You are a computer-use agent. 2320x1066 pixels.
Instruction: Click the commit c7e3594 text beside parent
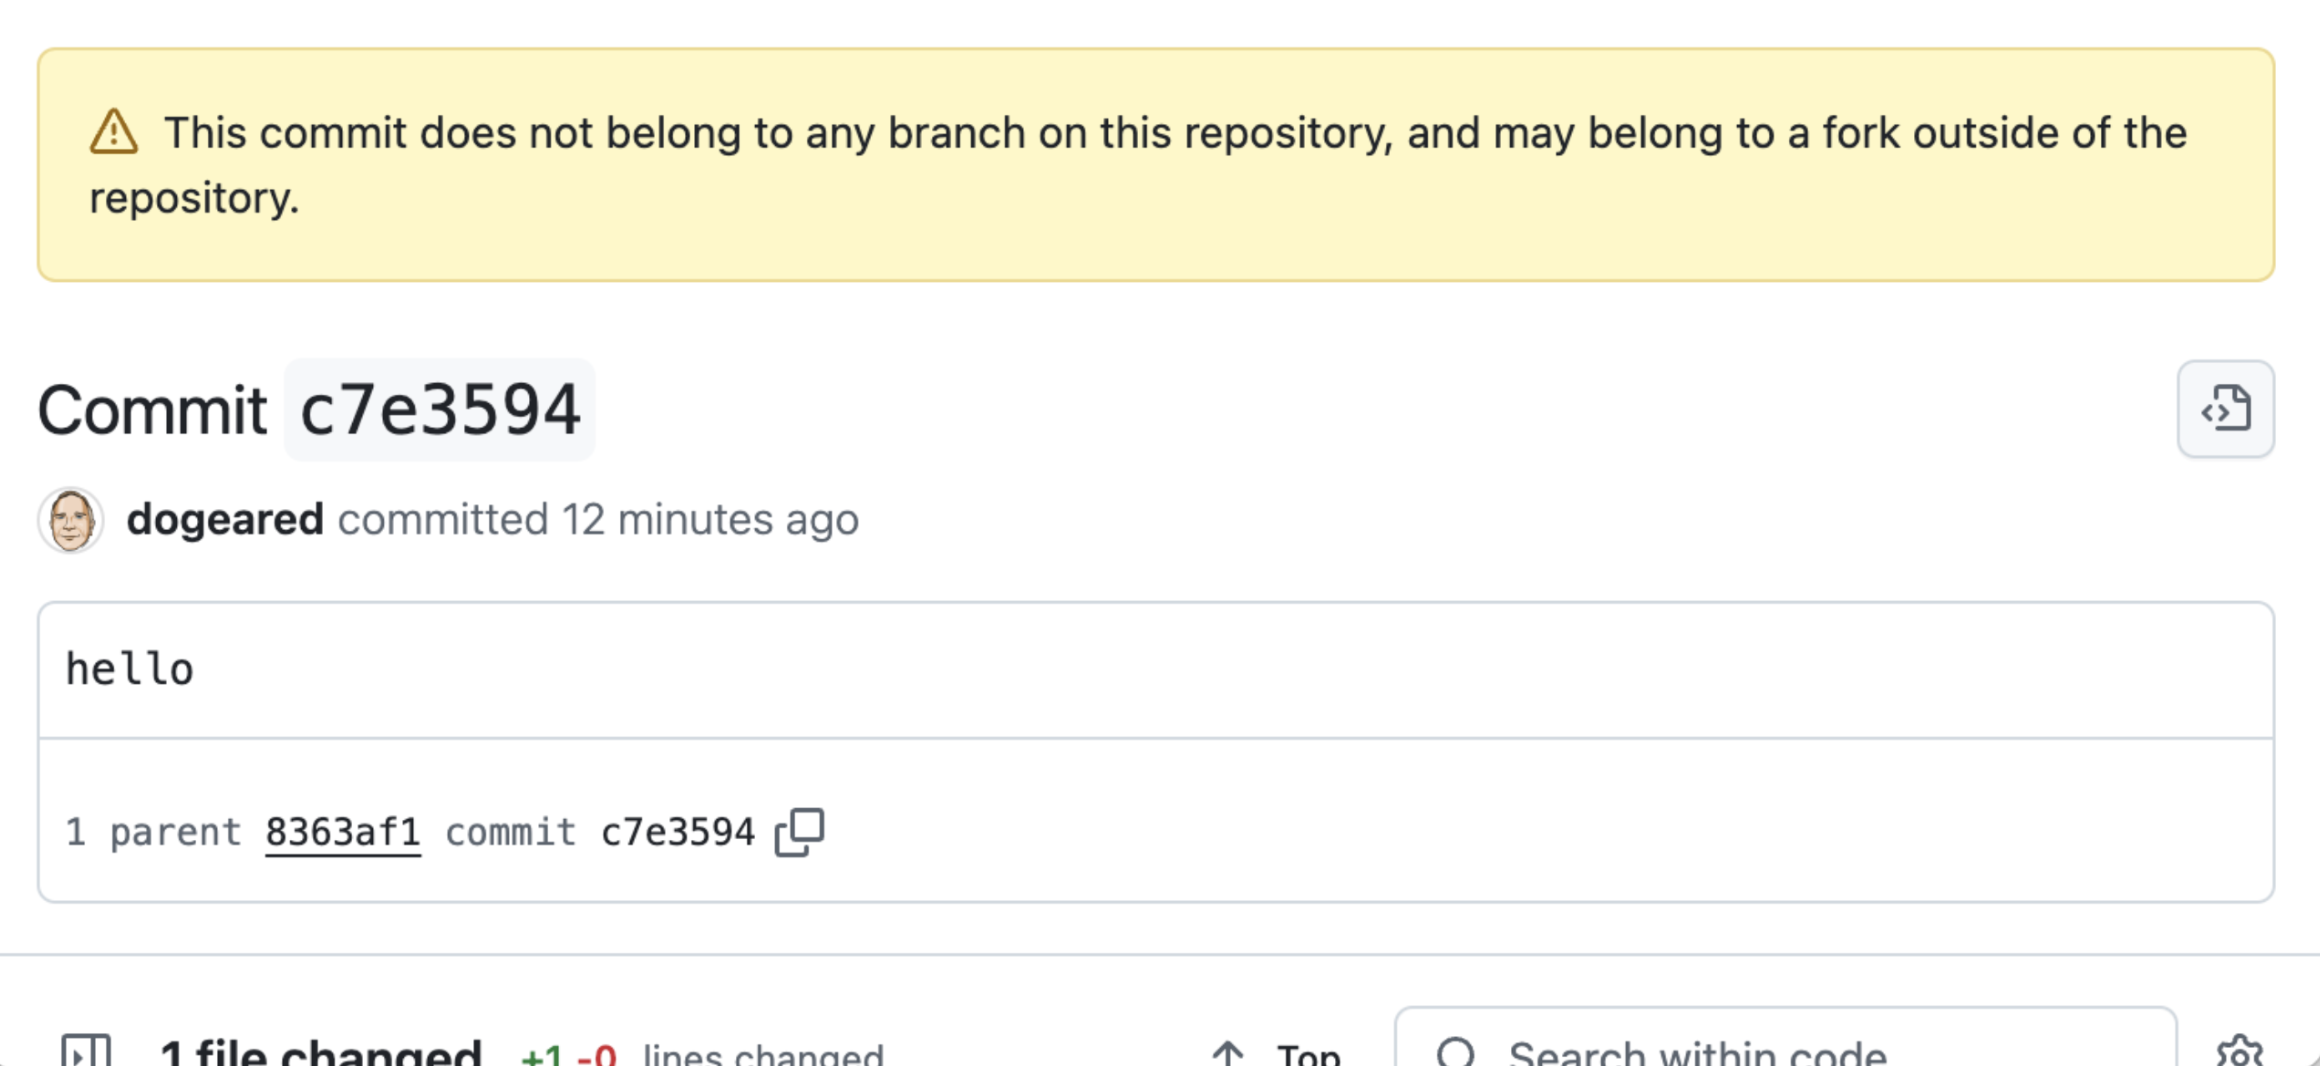point(600,832)
